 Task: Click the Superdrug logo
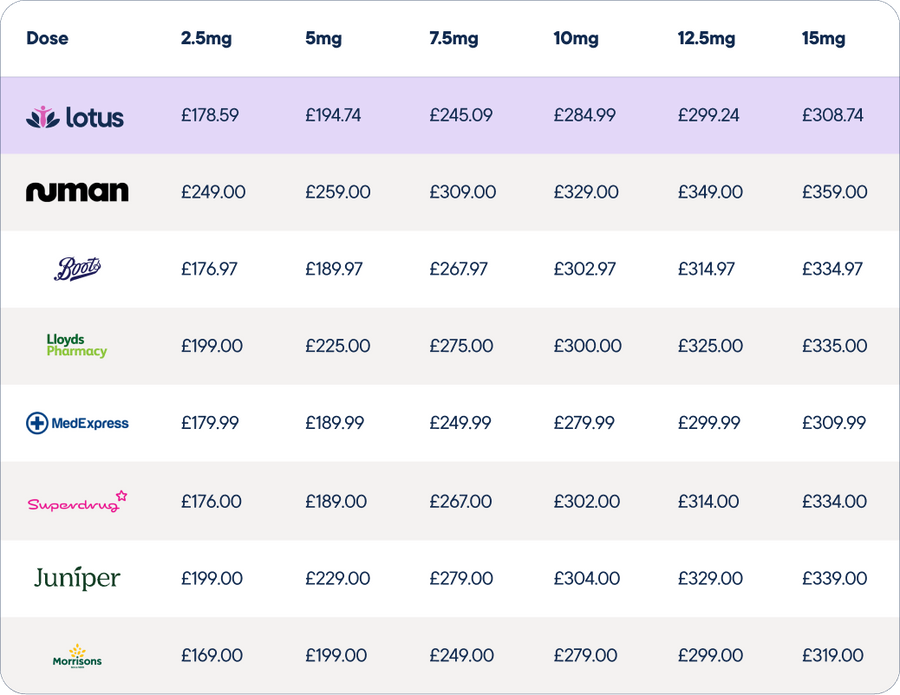pos(78,501)
